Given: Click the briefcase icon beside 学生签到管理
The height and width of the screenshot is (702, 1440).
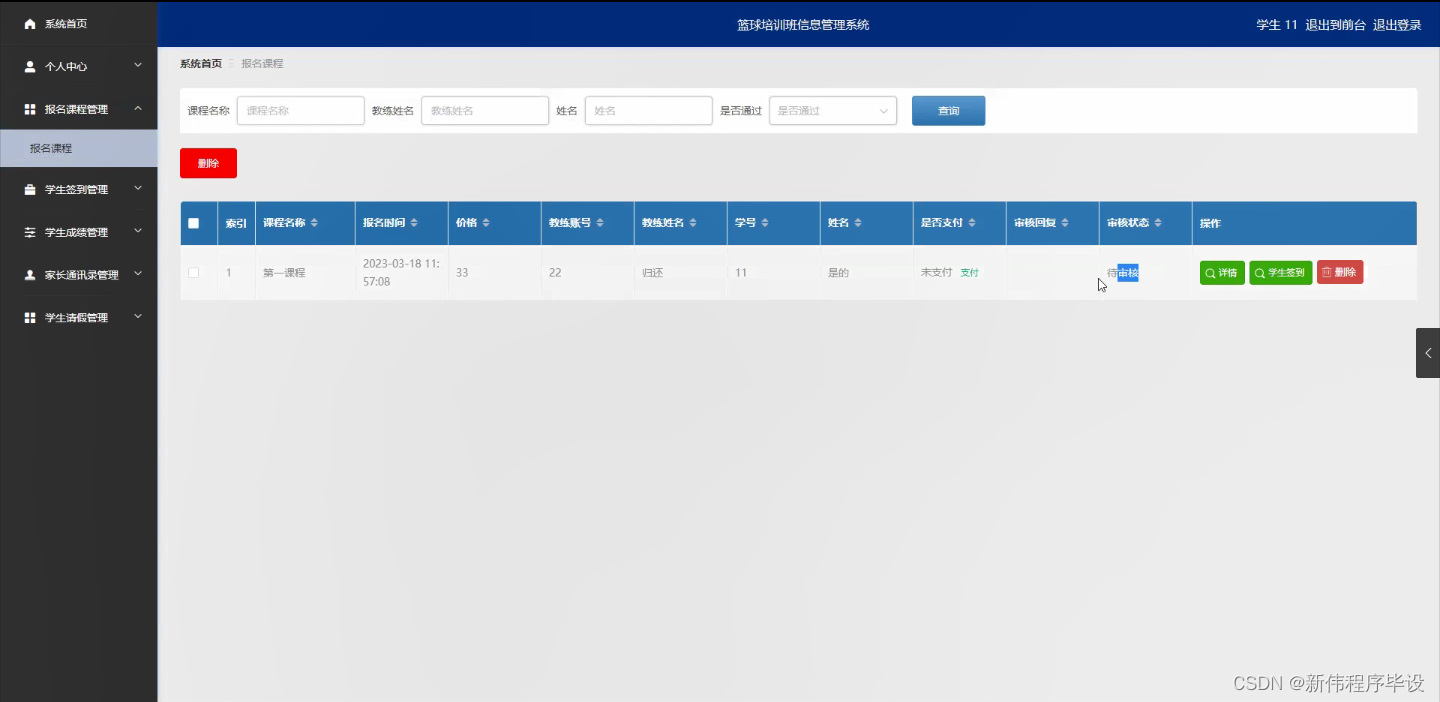Looking at the screenshot, I should point(30,189).
